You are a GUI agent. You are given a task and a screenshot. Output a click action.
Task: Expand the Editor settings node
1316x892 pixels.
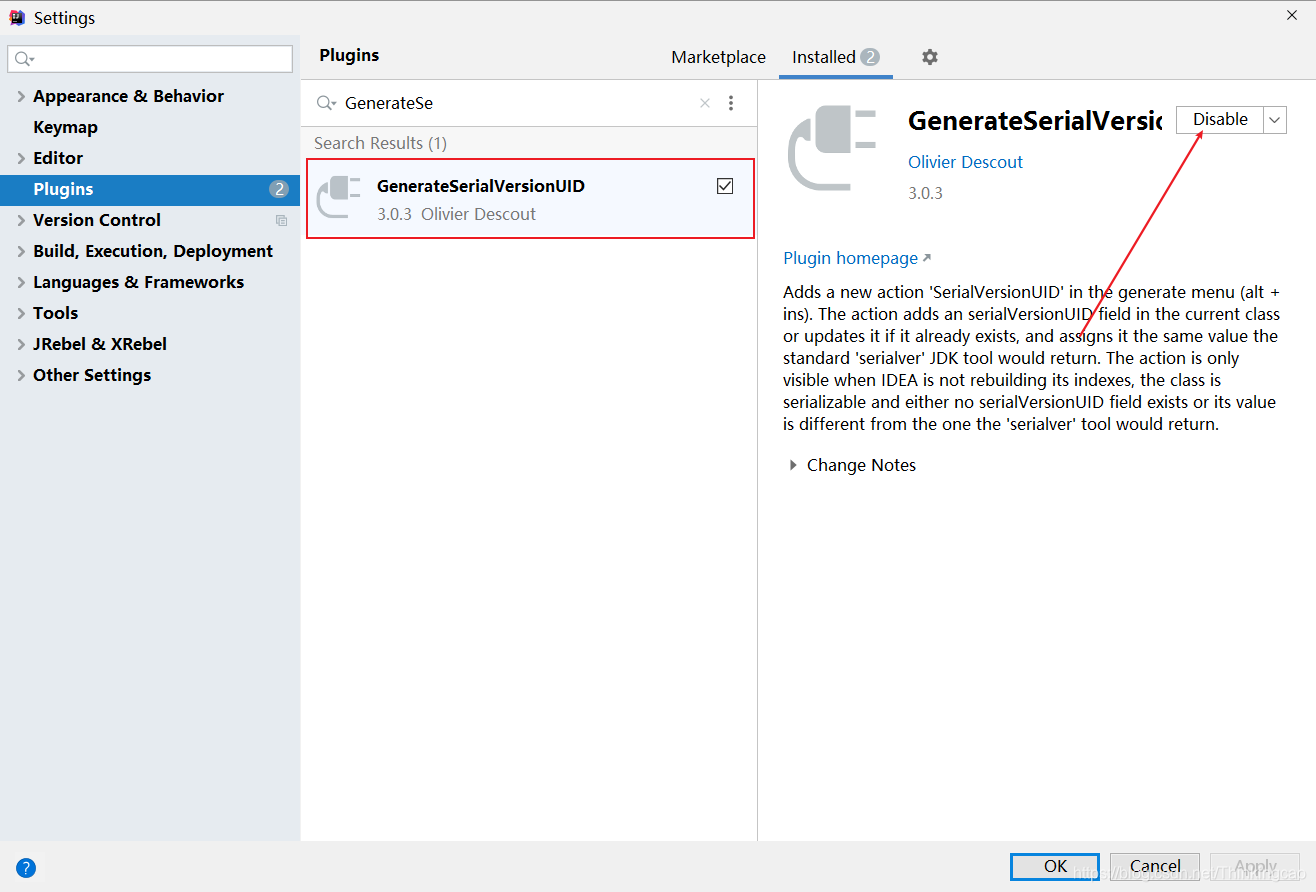click(21, 158)
